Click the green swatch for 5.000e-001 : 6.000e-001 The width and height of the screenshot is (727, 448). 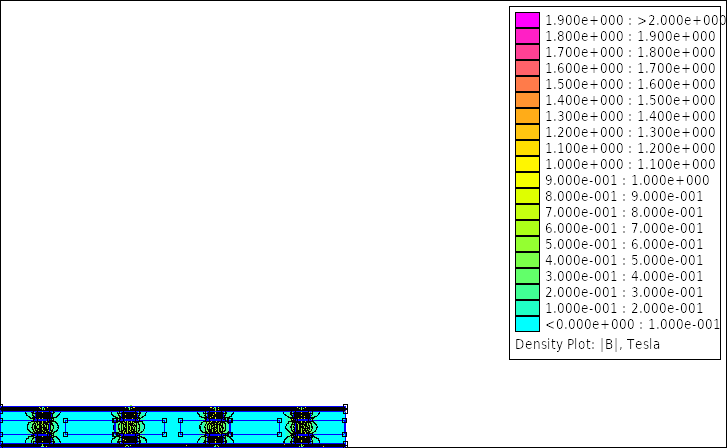point(527,244)
